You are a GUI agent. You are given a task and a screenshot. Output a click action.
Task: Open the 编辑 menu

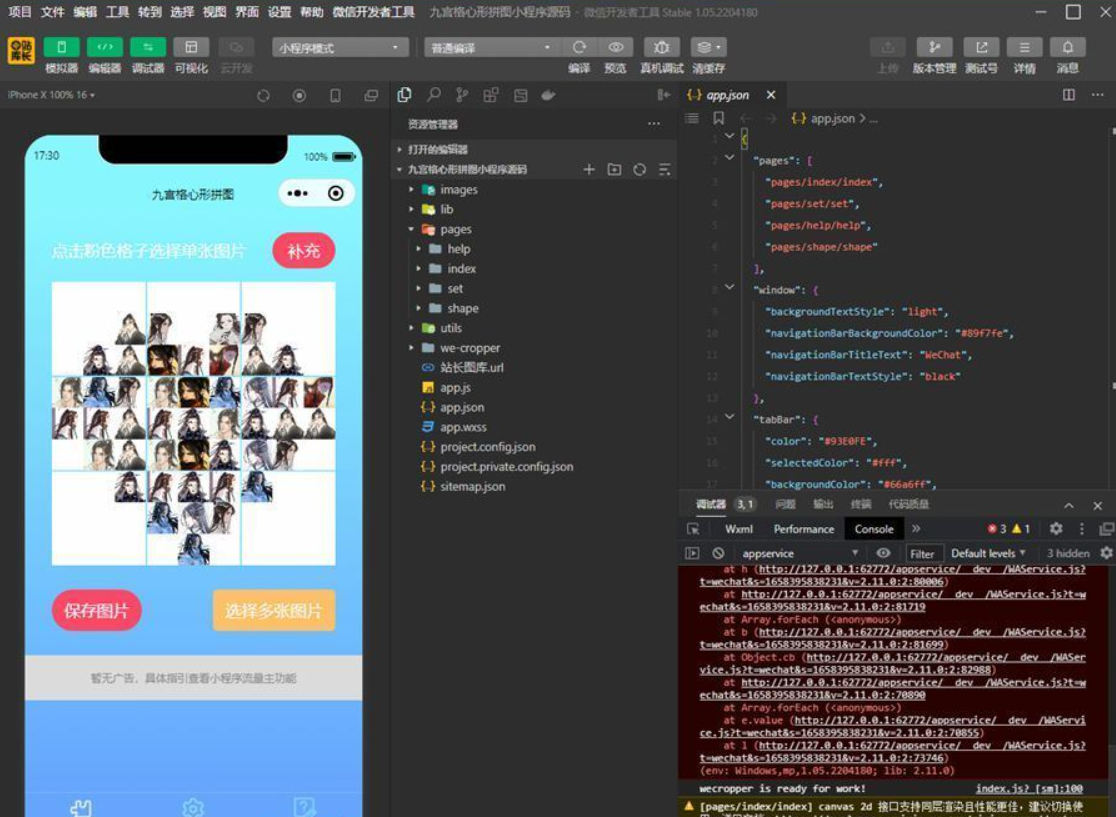85,12
